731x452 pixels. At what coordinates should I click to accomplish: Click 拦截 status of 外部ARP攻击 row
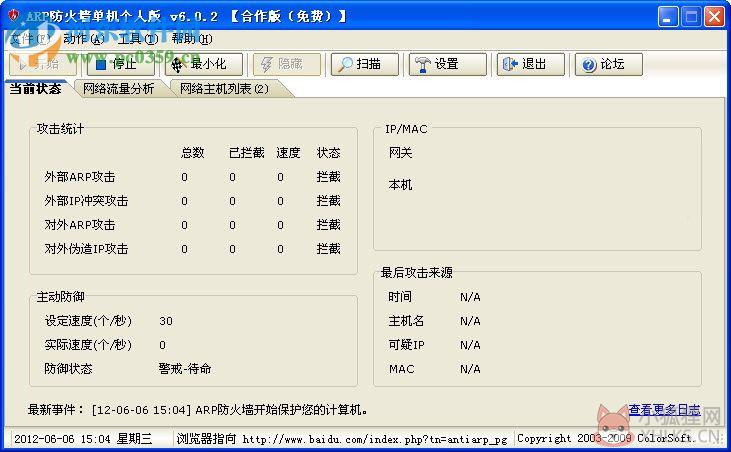(x=328, y=177)
